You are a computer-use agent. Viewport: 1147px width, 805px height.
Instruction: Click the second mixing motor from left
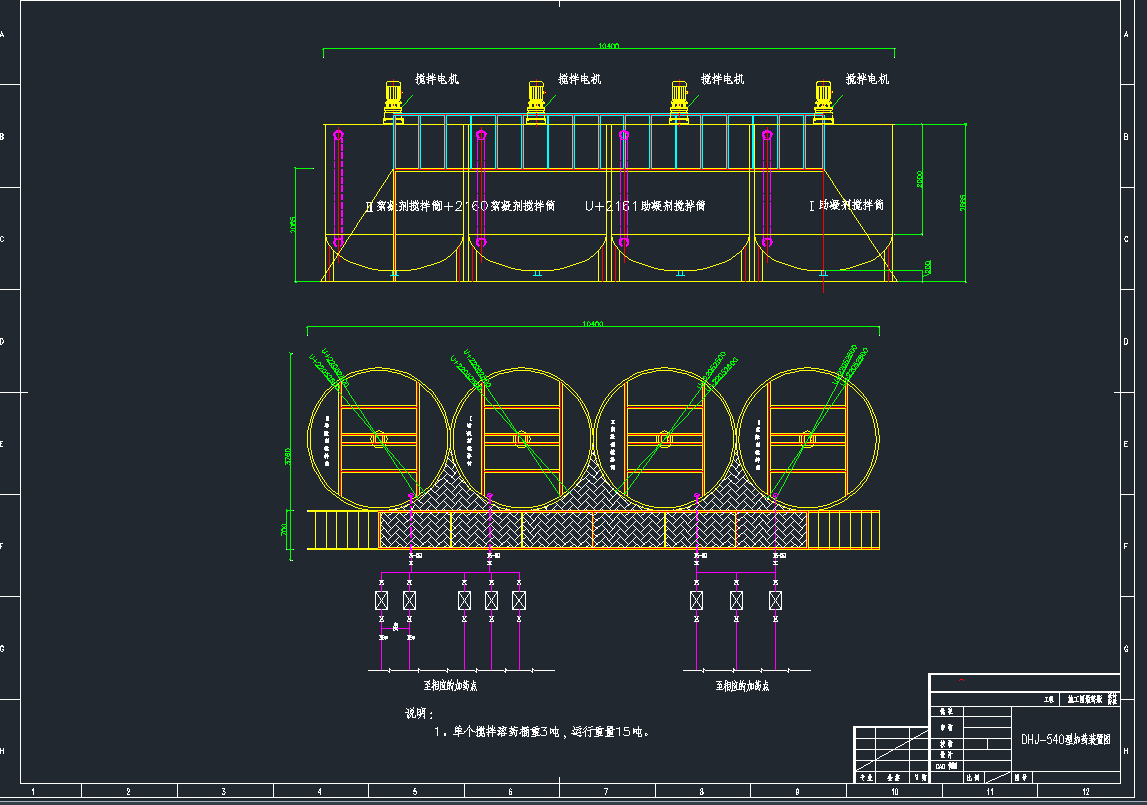point(537,101)
